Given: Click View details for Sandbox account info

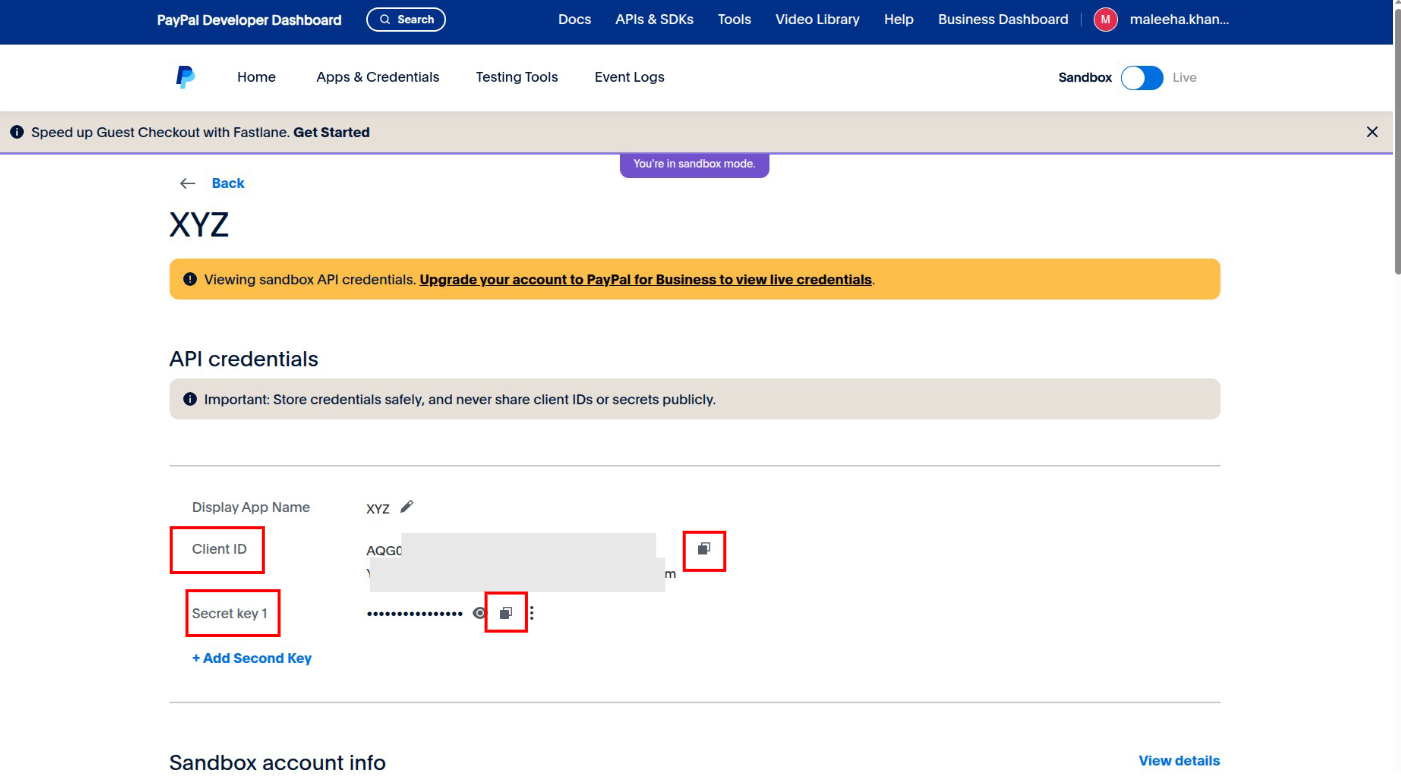Looking at the screenshot, I should [1179, 761].
